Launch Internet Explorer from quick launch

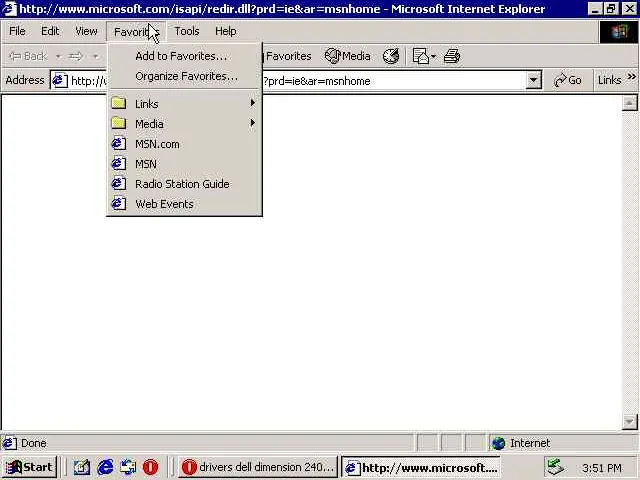pyautogui.click(x=105, y=467)
